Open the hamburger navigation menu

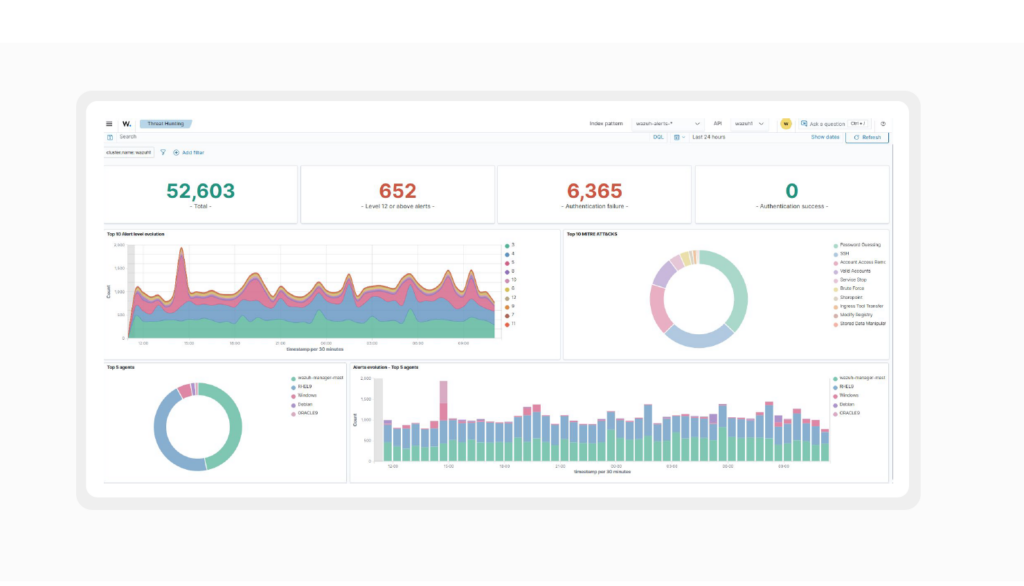pos(109,123)
